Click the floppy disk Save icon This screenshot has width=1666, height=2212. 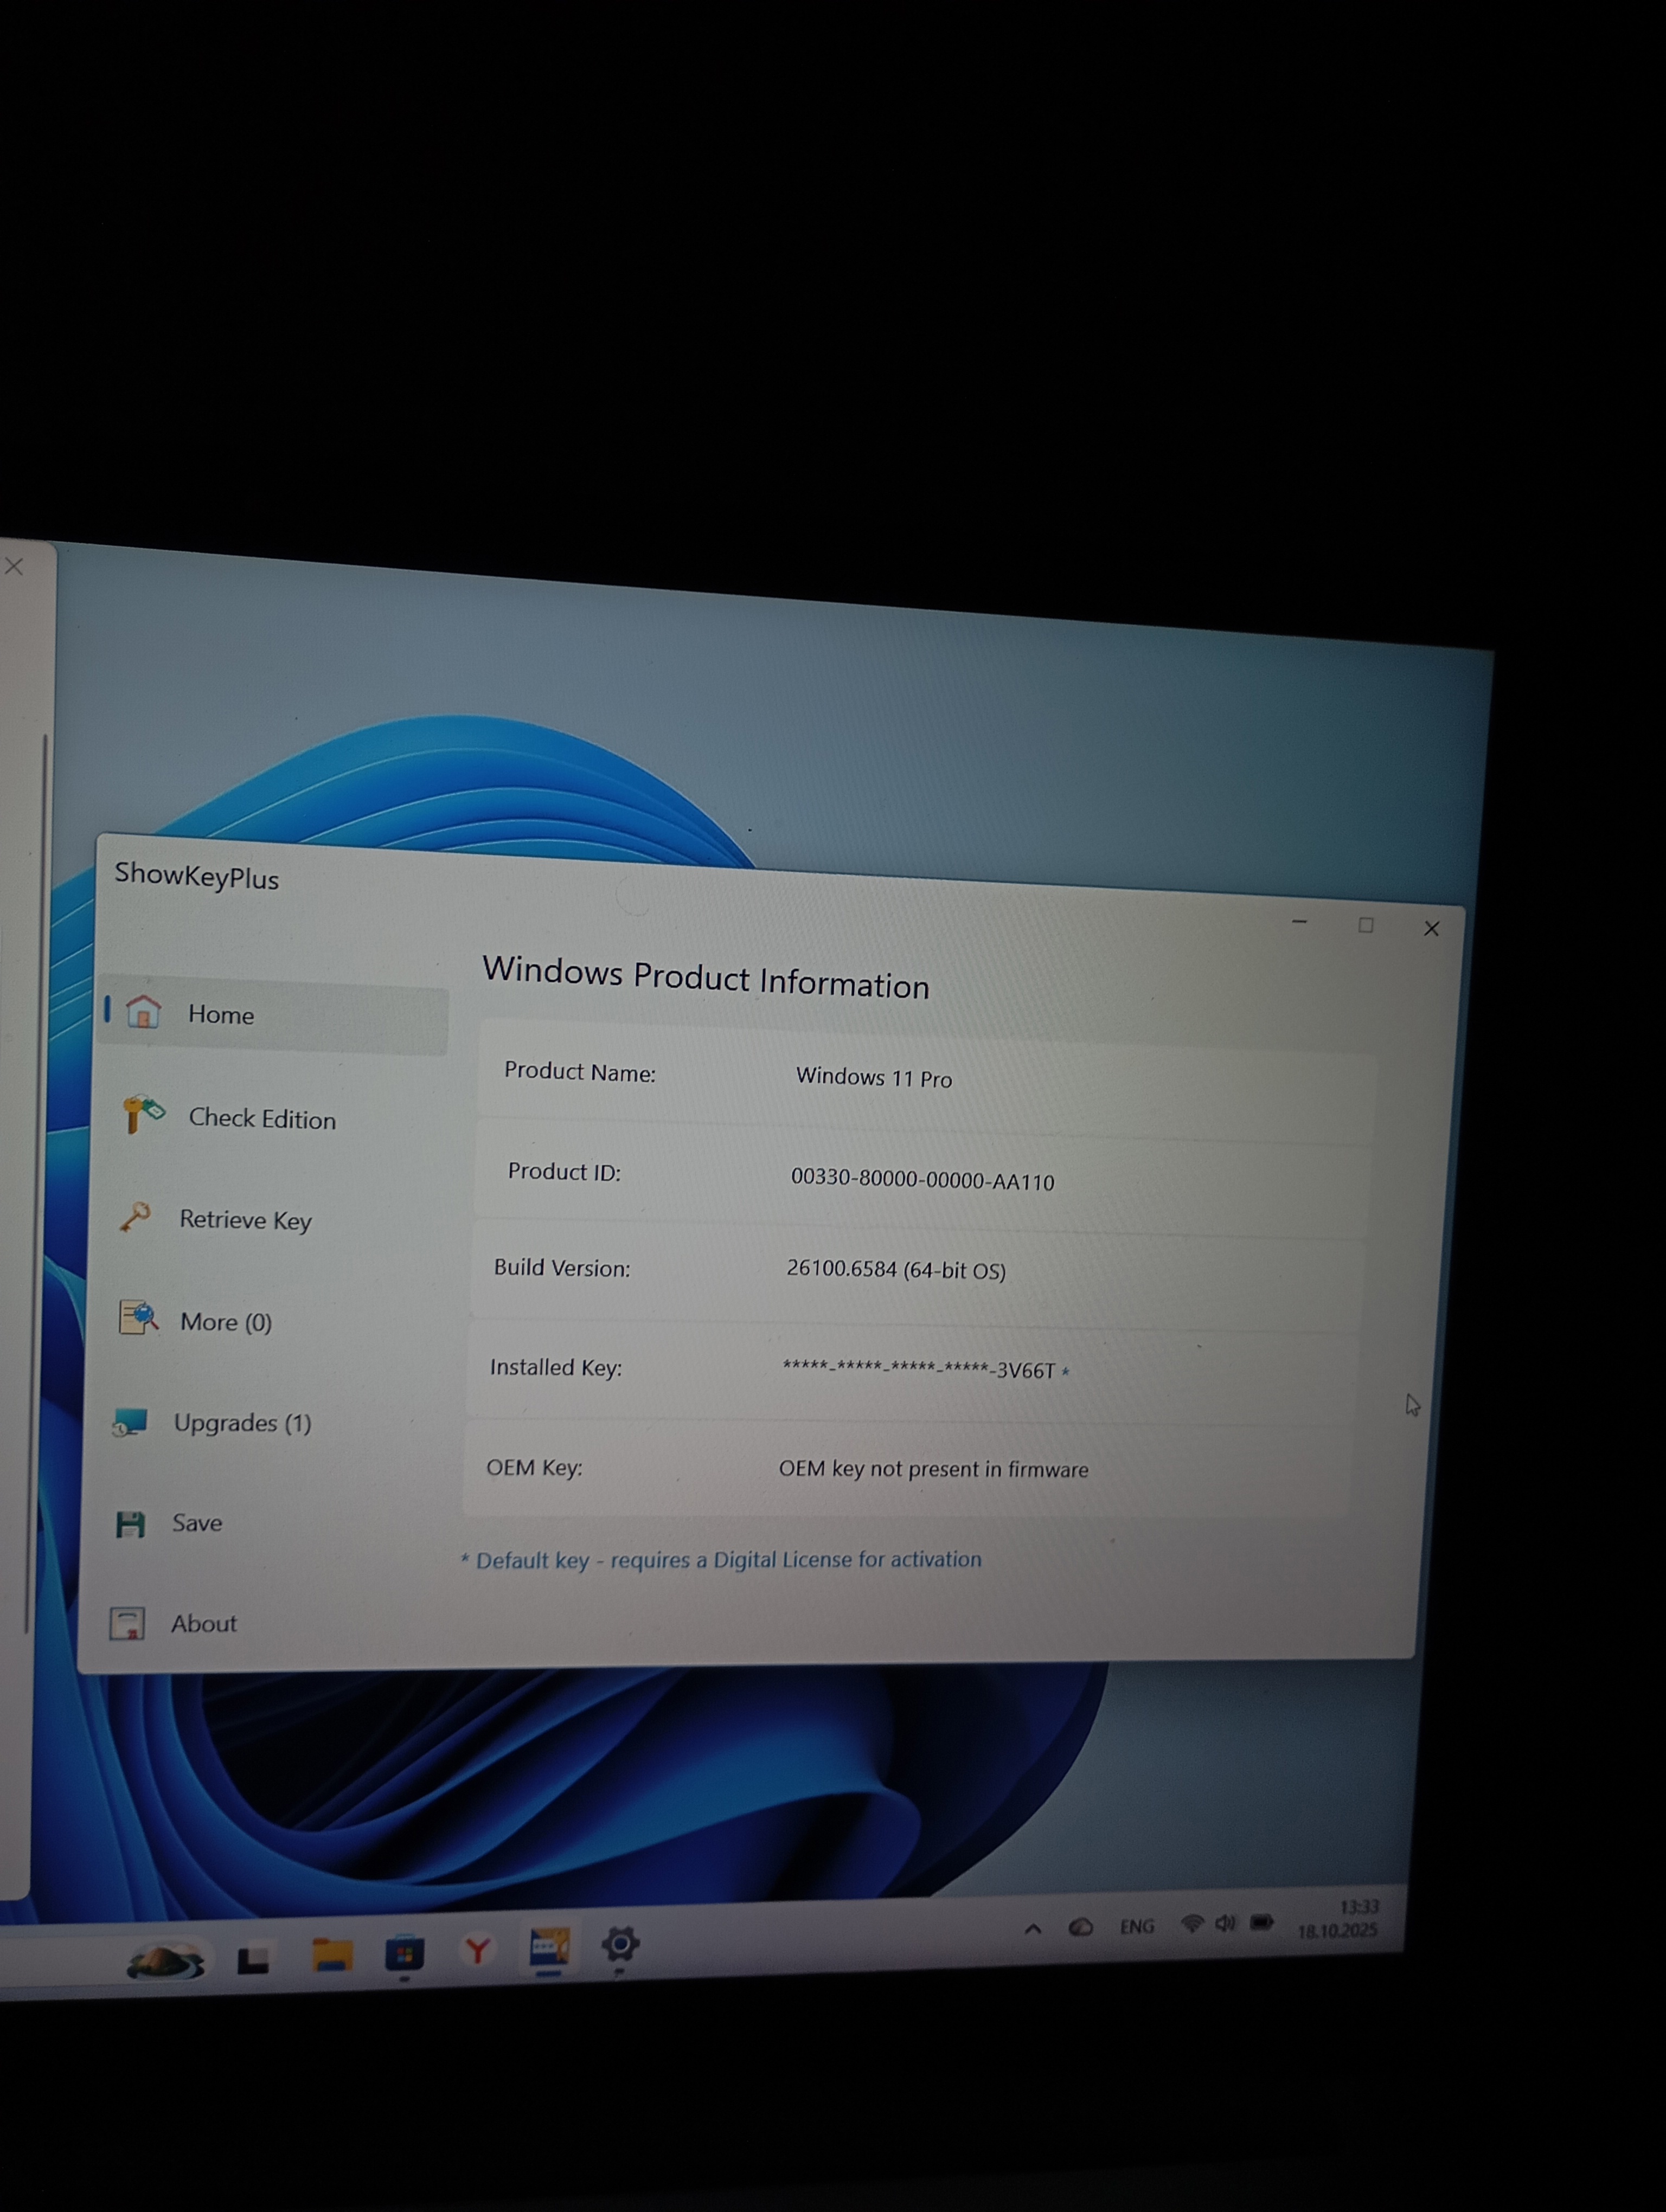point(130,1524)
